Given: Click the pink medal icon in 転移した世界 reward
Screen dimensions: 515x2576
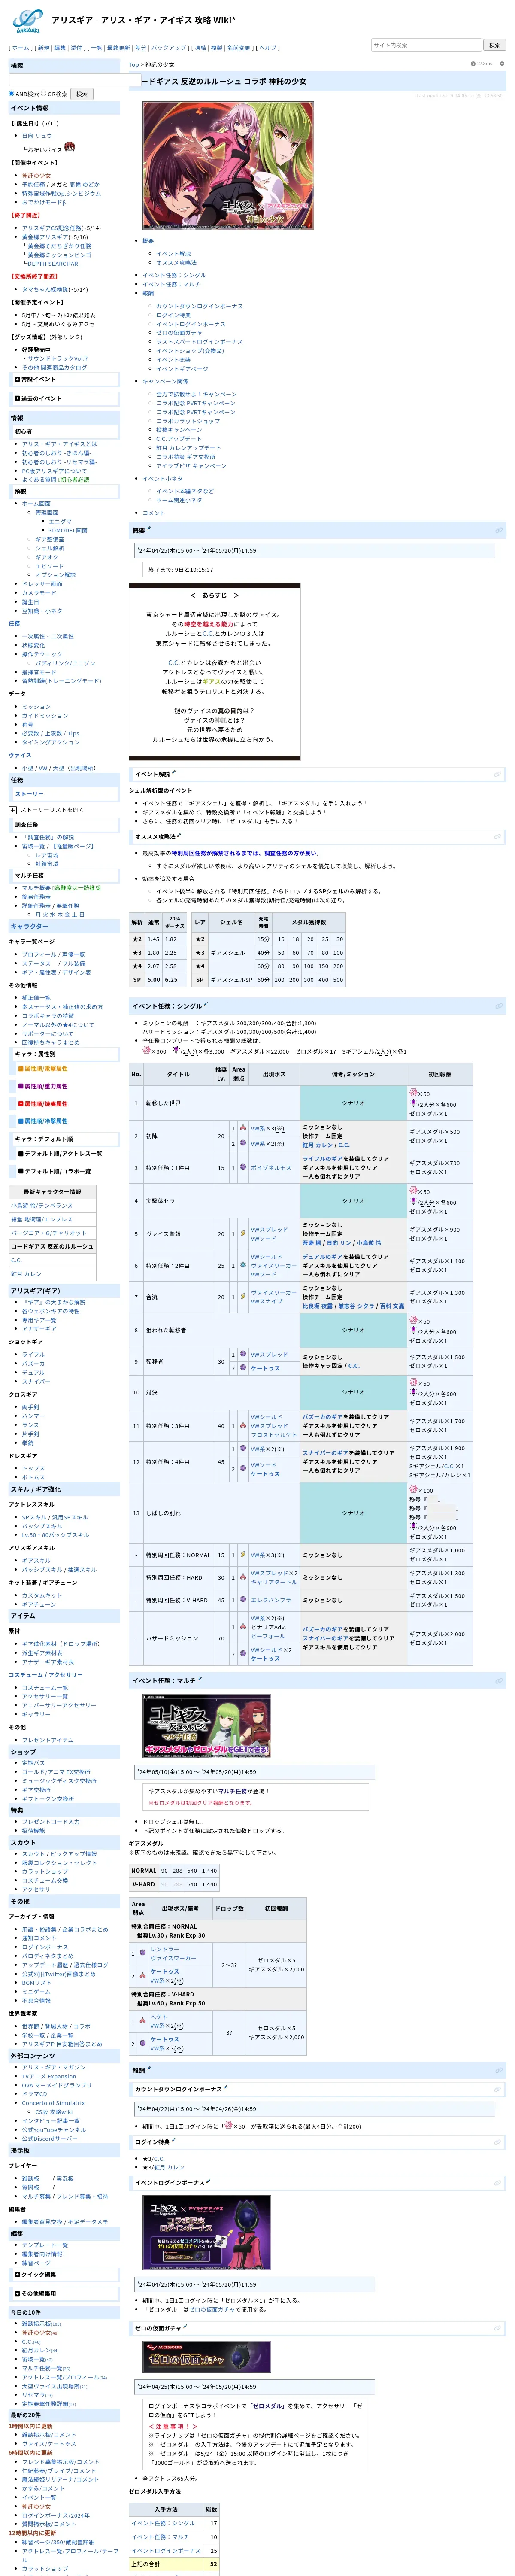Looking at the screenshot, I should pyautogui.click(x=413, y=1093).
